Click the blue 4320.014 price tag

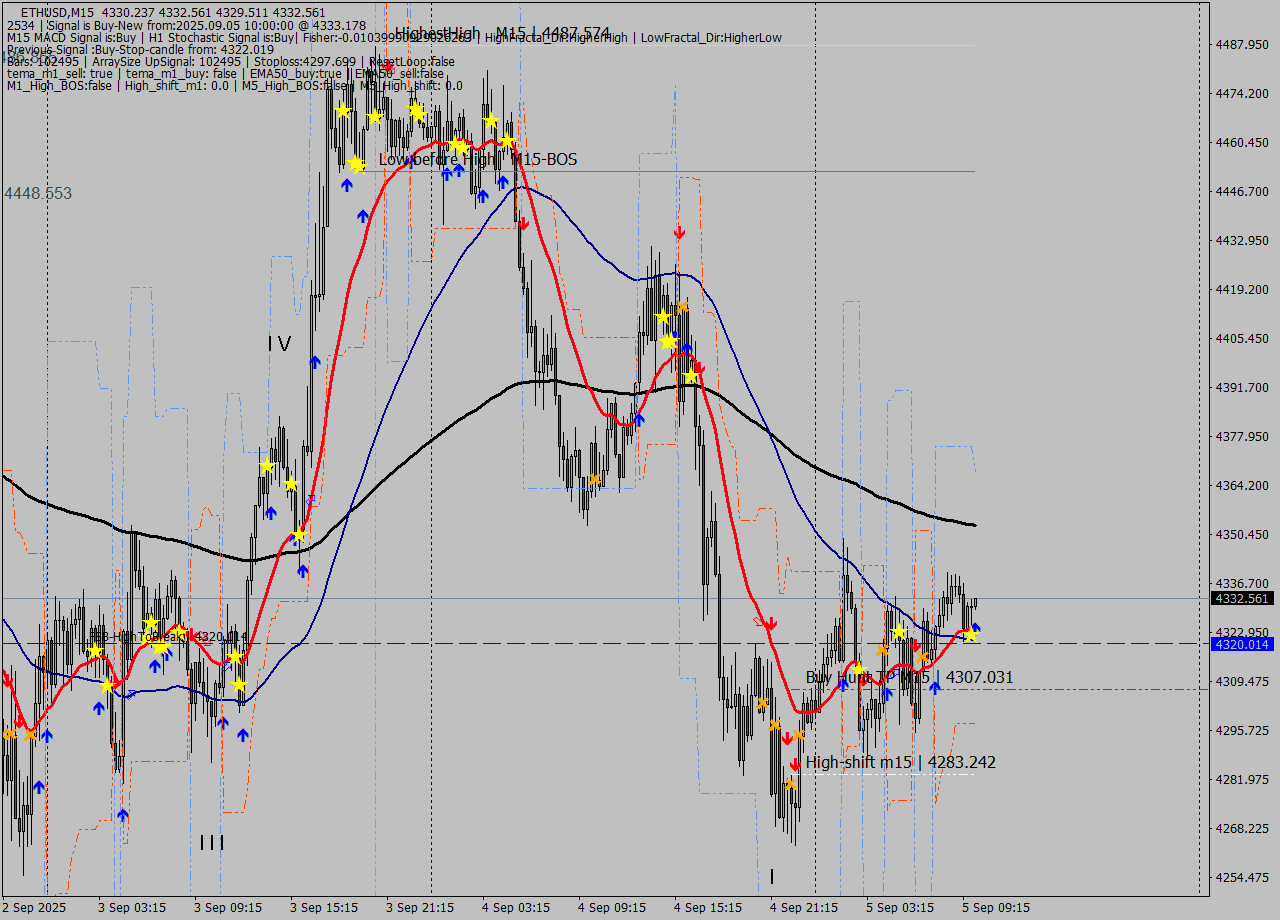(1241, 644)
